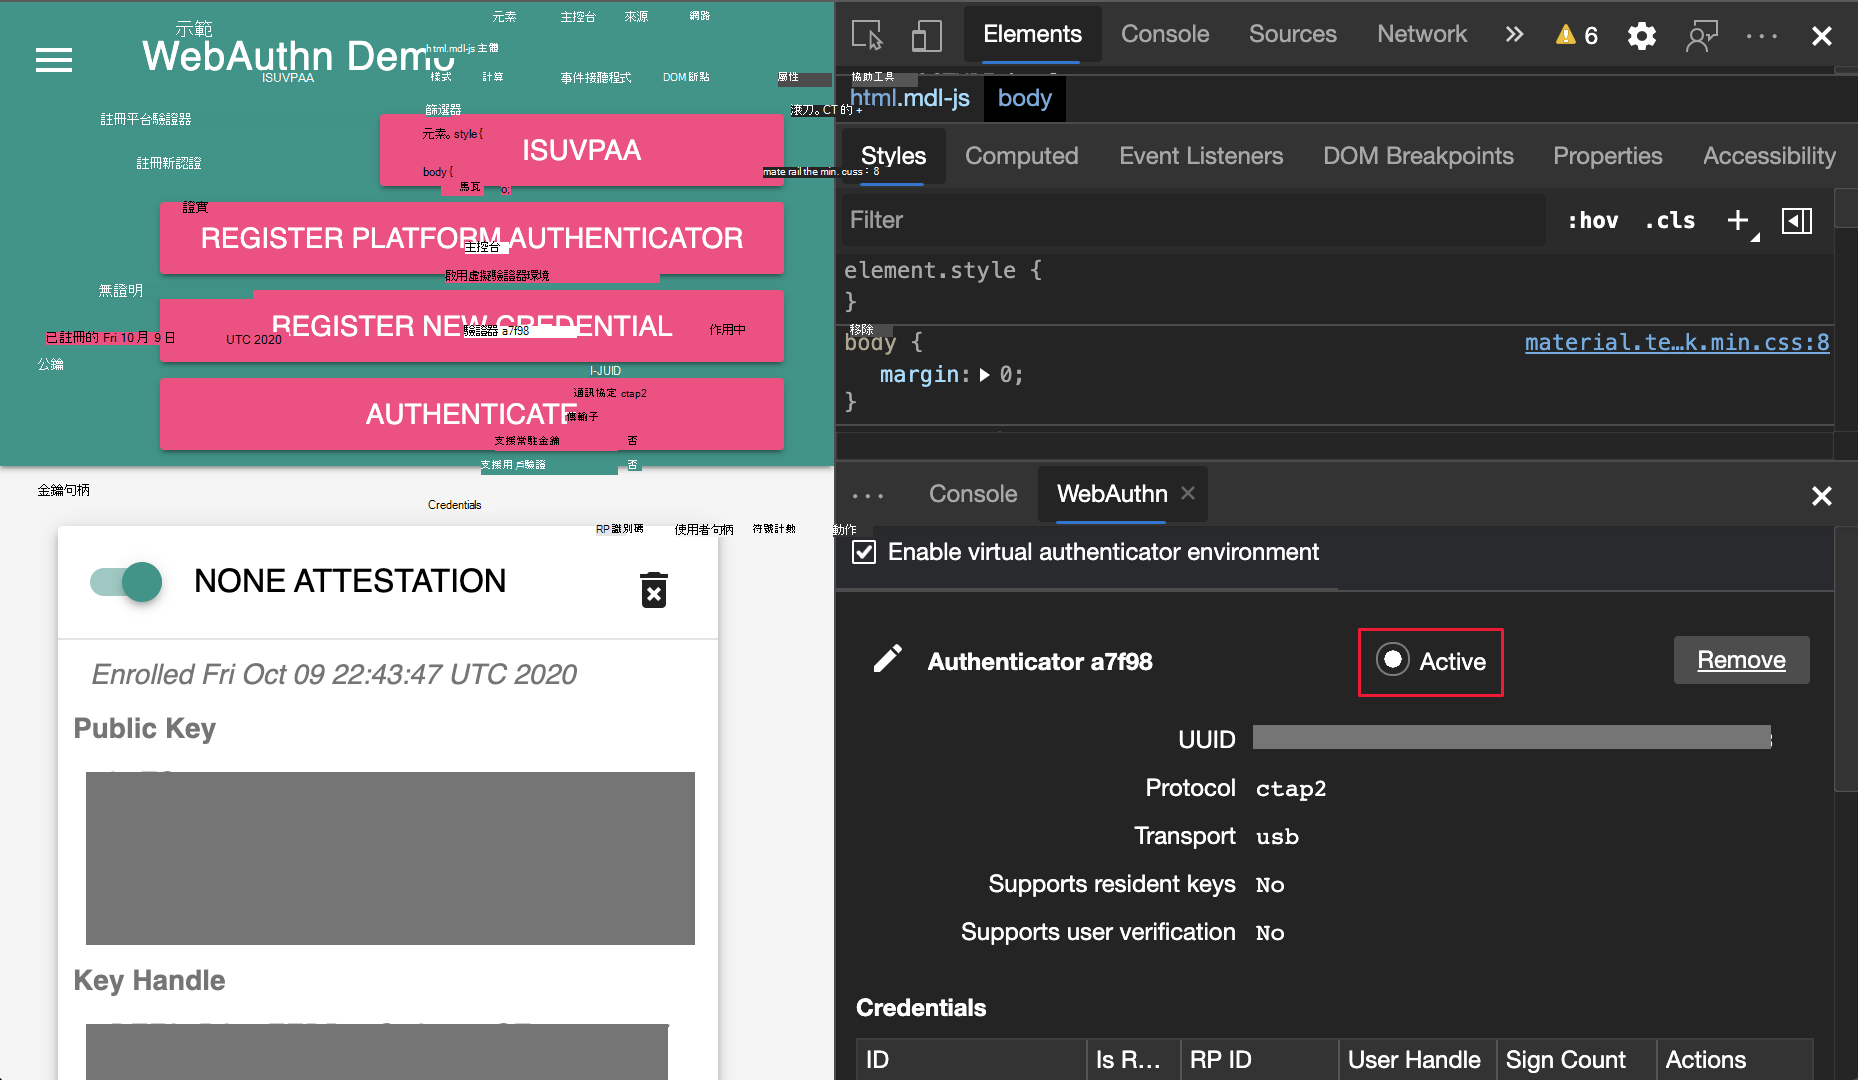Switch to the Network panel
1858x1080 pixels.
tap(1421, 34)
